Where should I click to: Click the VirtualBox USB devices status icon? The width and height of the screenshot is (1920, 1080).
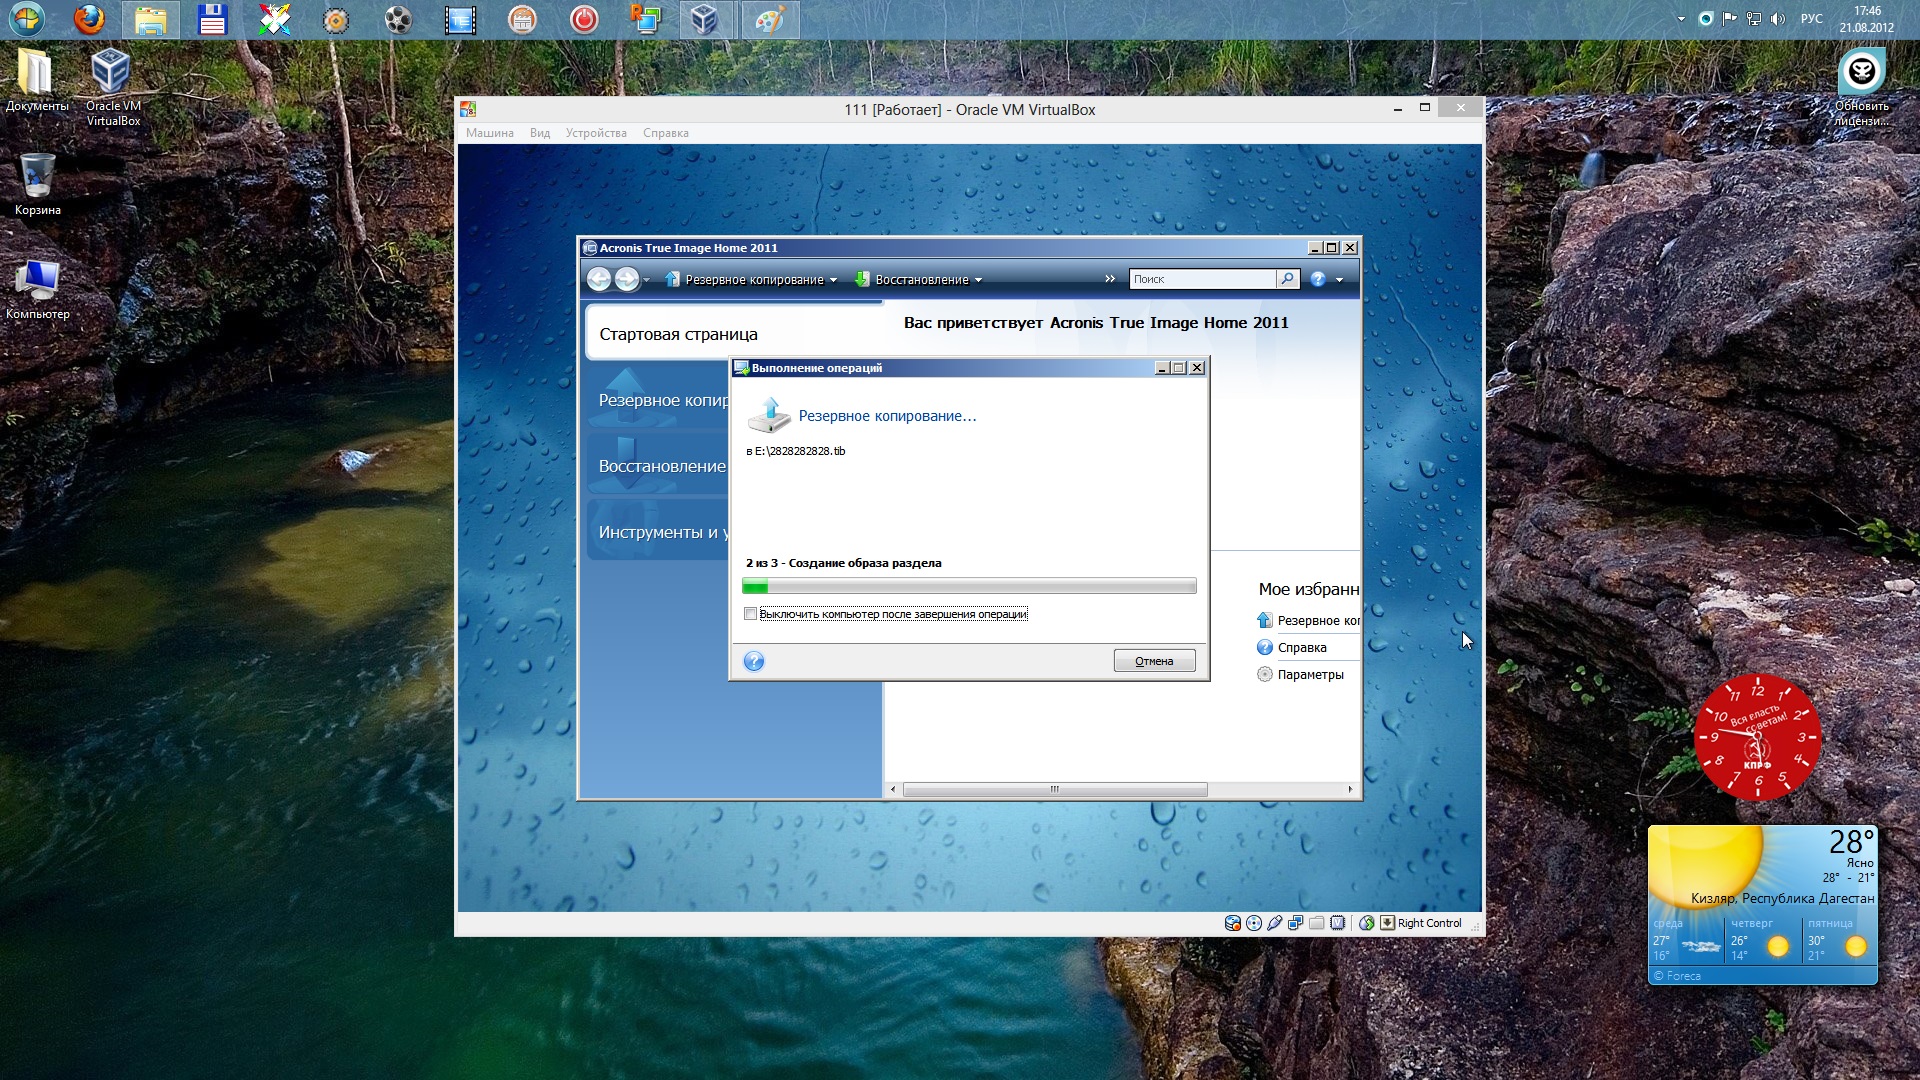(x=1275, y=923)
